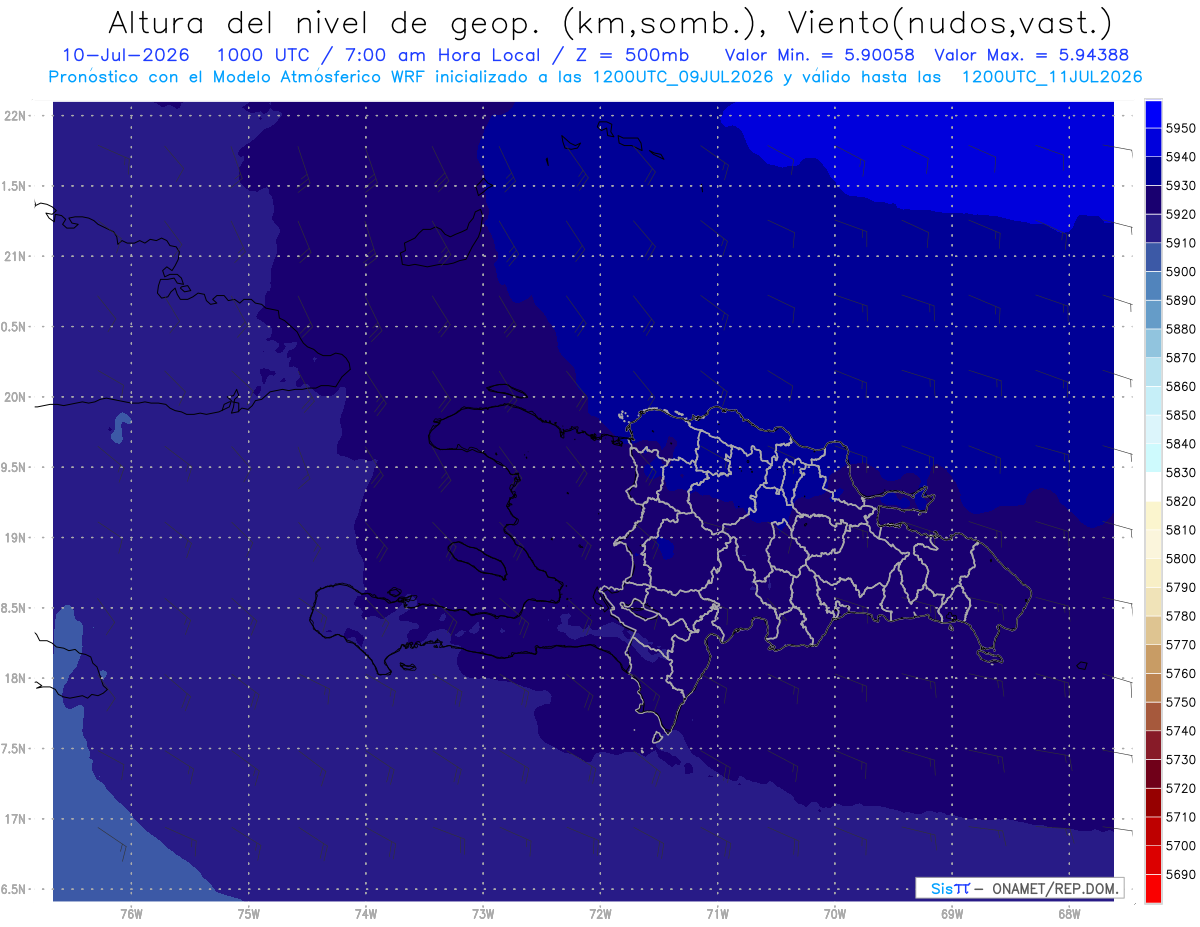
Task: Click the 71W longitude label
Action: coord(717,913)
